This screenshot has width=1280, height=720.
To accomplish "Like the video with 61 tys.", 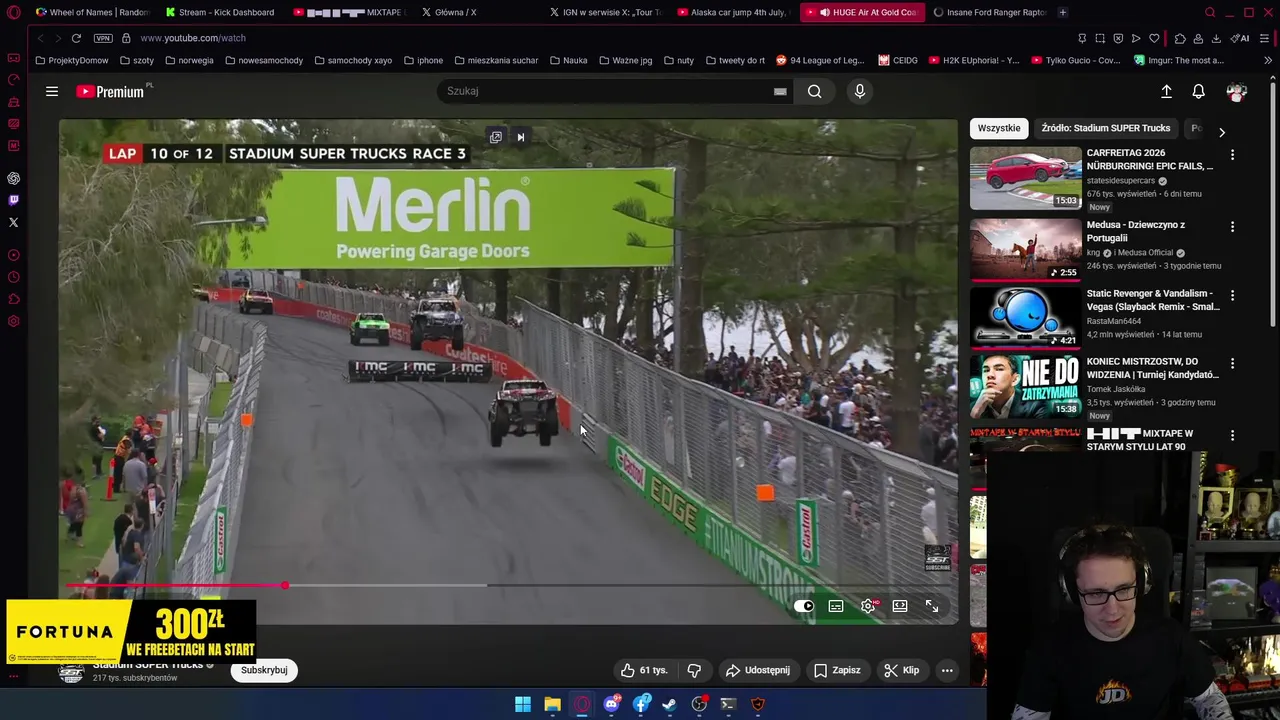I will (643, 670).
